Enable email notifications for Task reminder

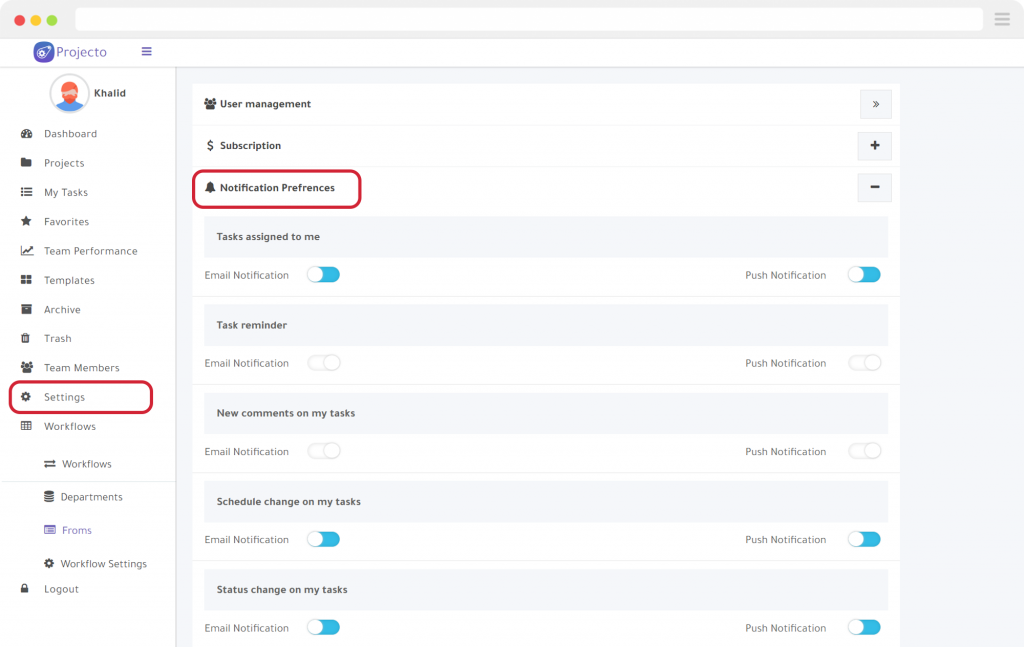click(x=323, y=362)
